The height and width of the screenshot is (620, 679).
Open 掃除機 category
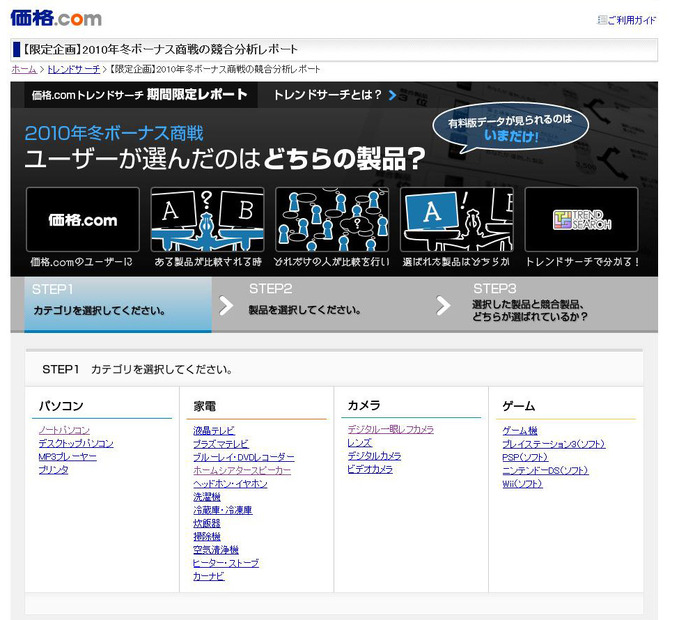click(x=207, y=536)
